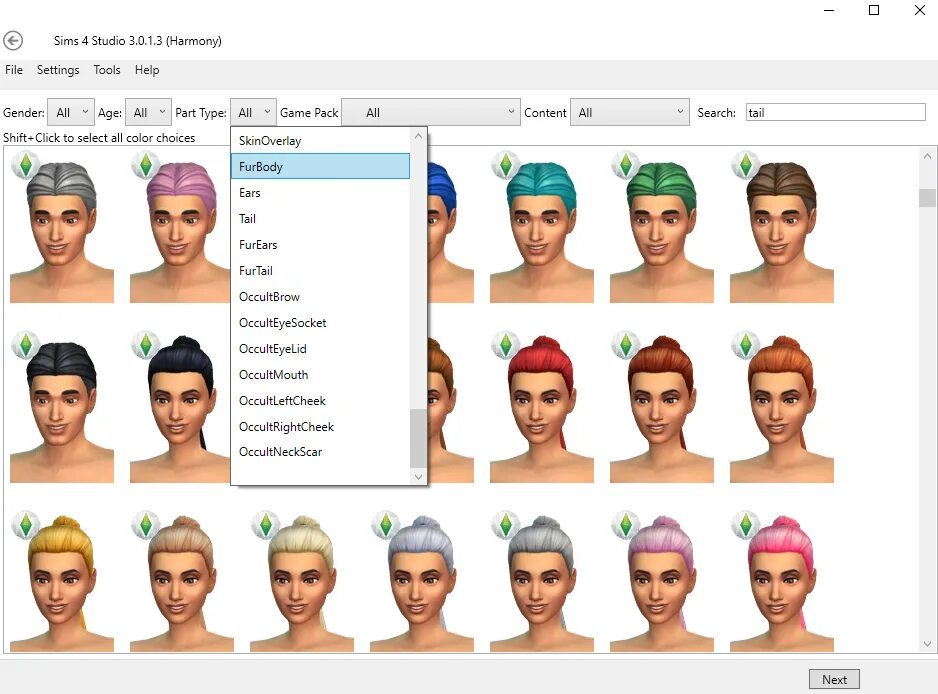
Task: Select the yellow bun hair thumbnail
Action: [x=62, y=582]
